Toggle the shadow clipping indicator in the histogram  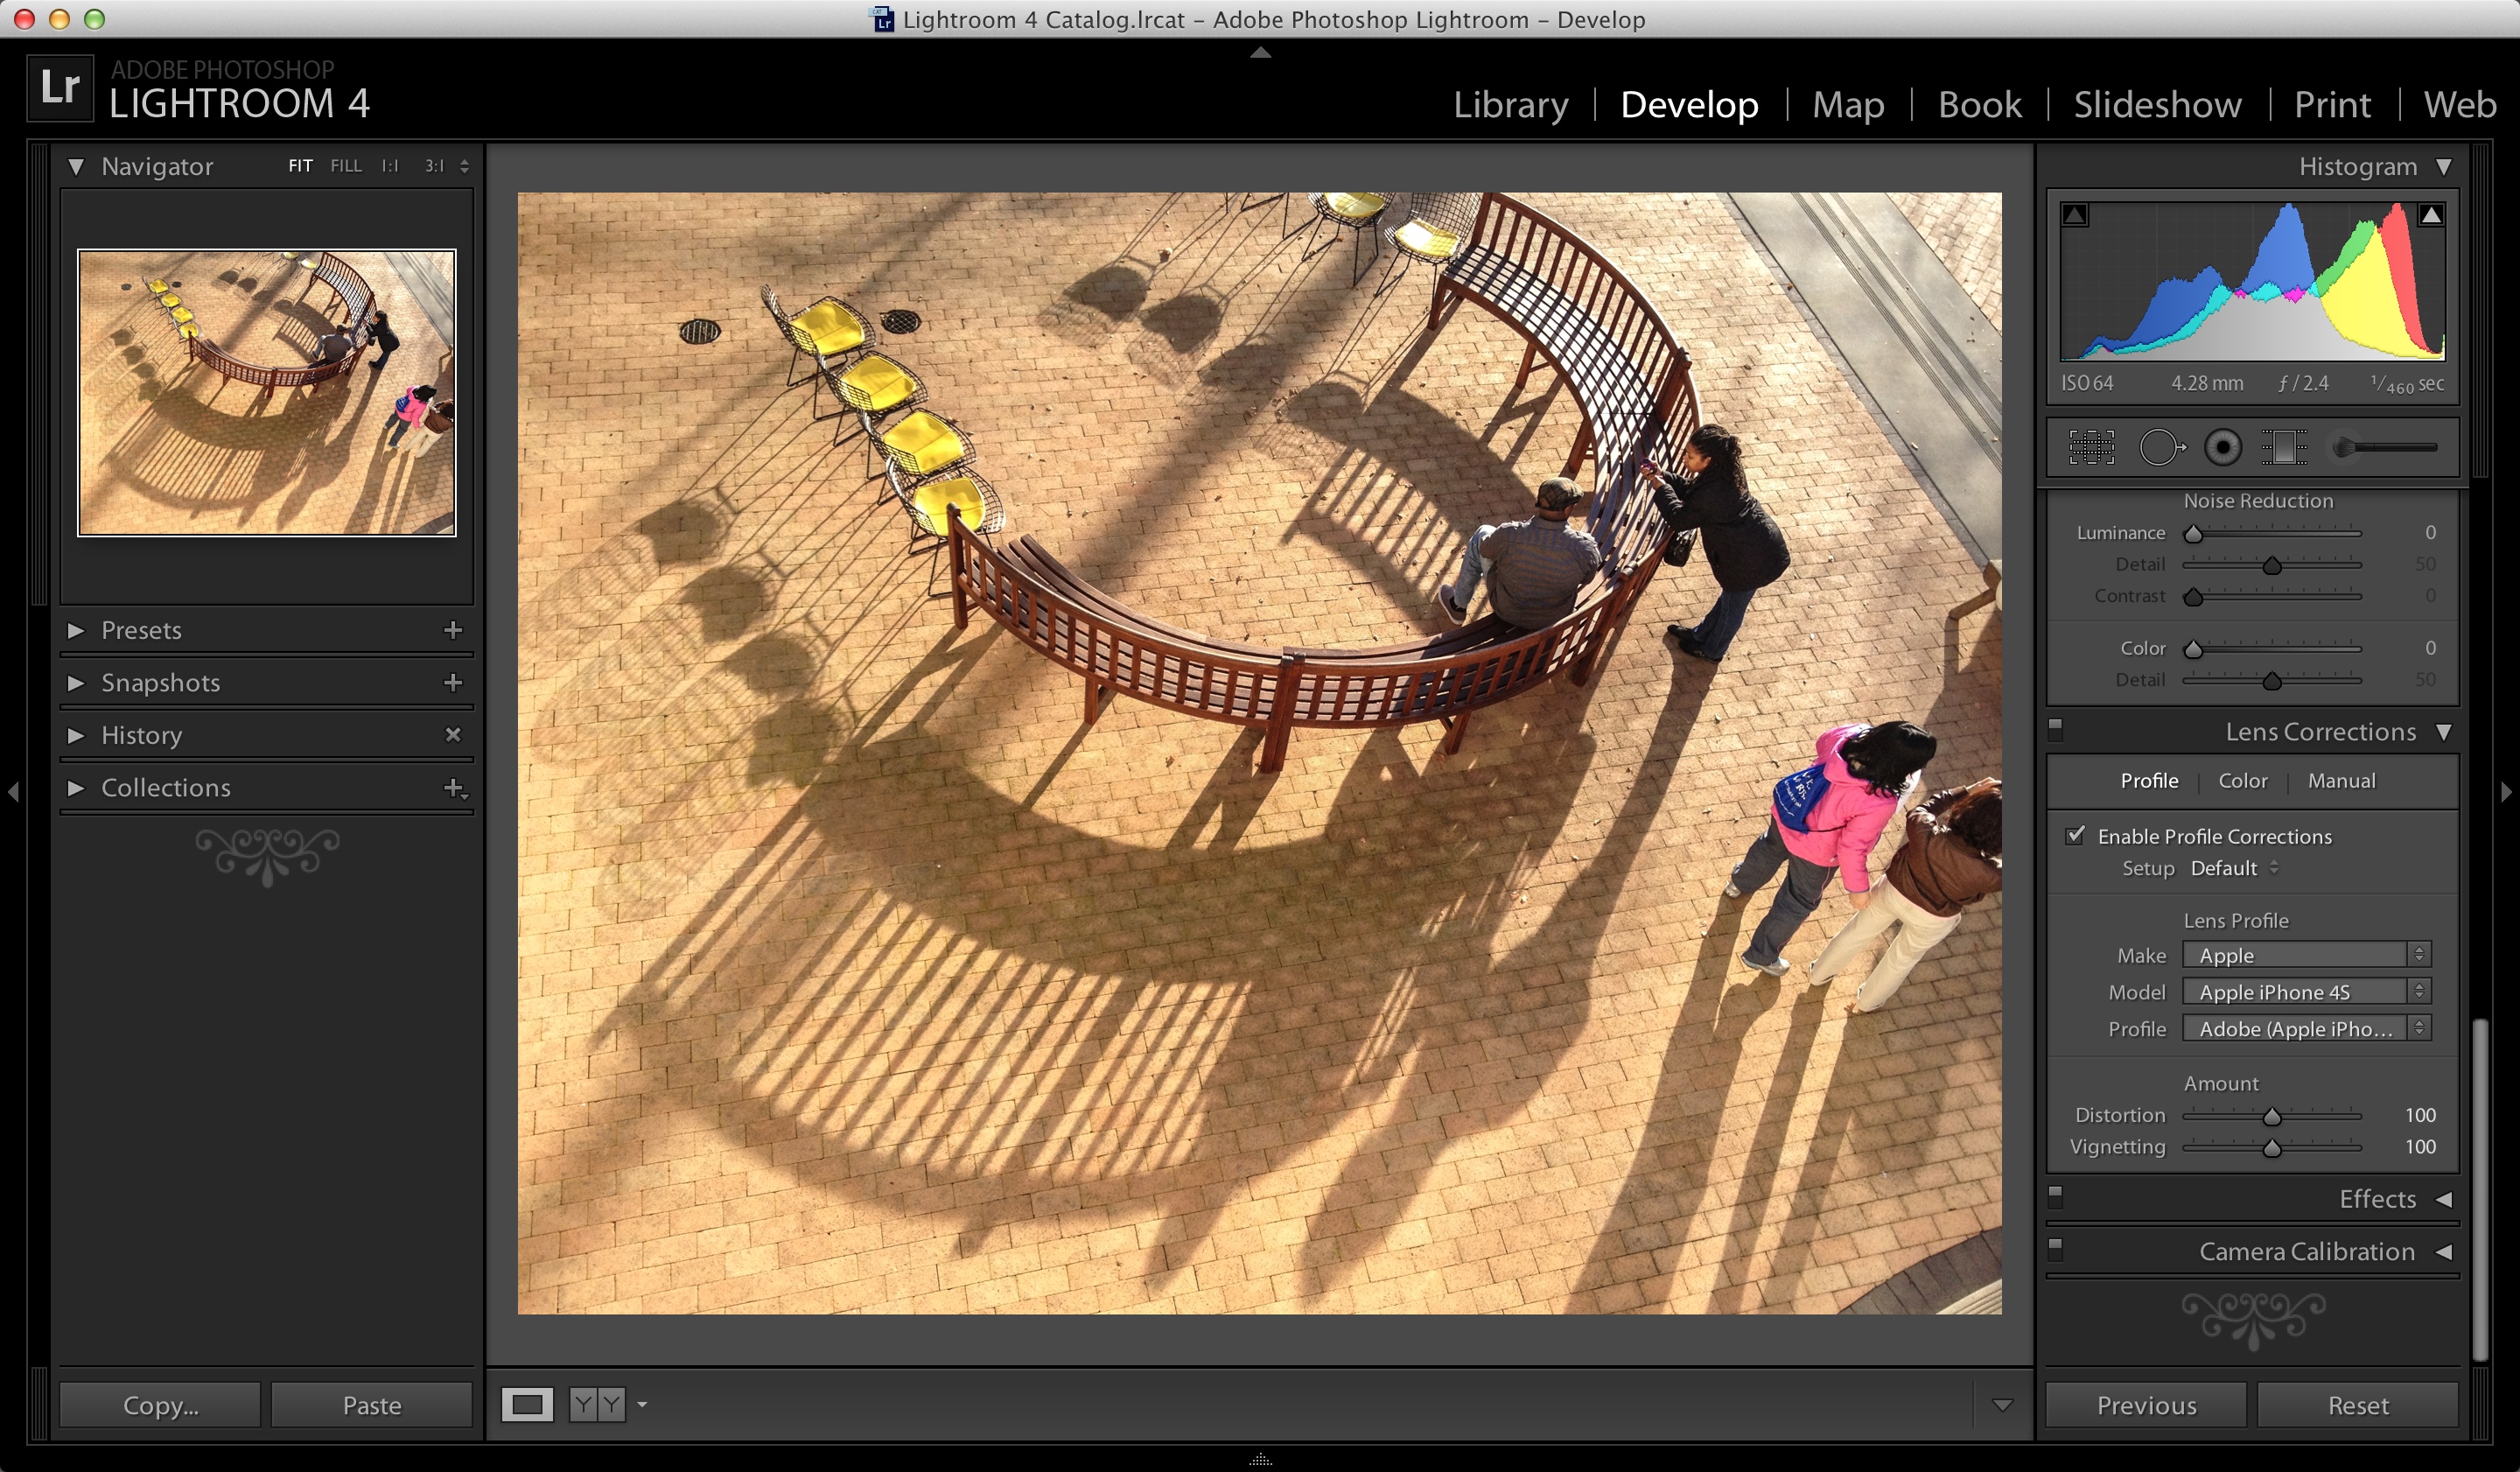coord(2075,215)
